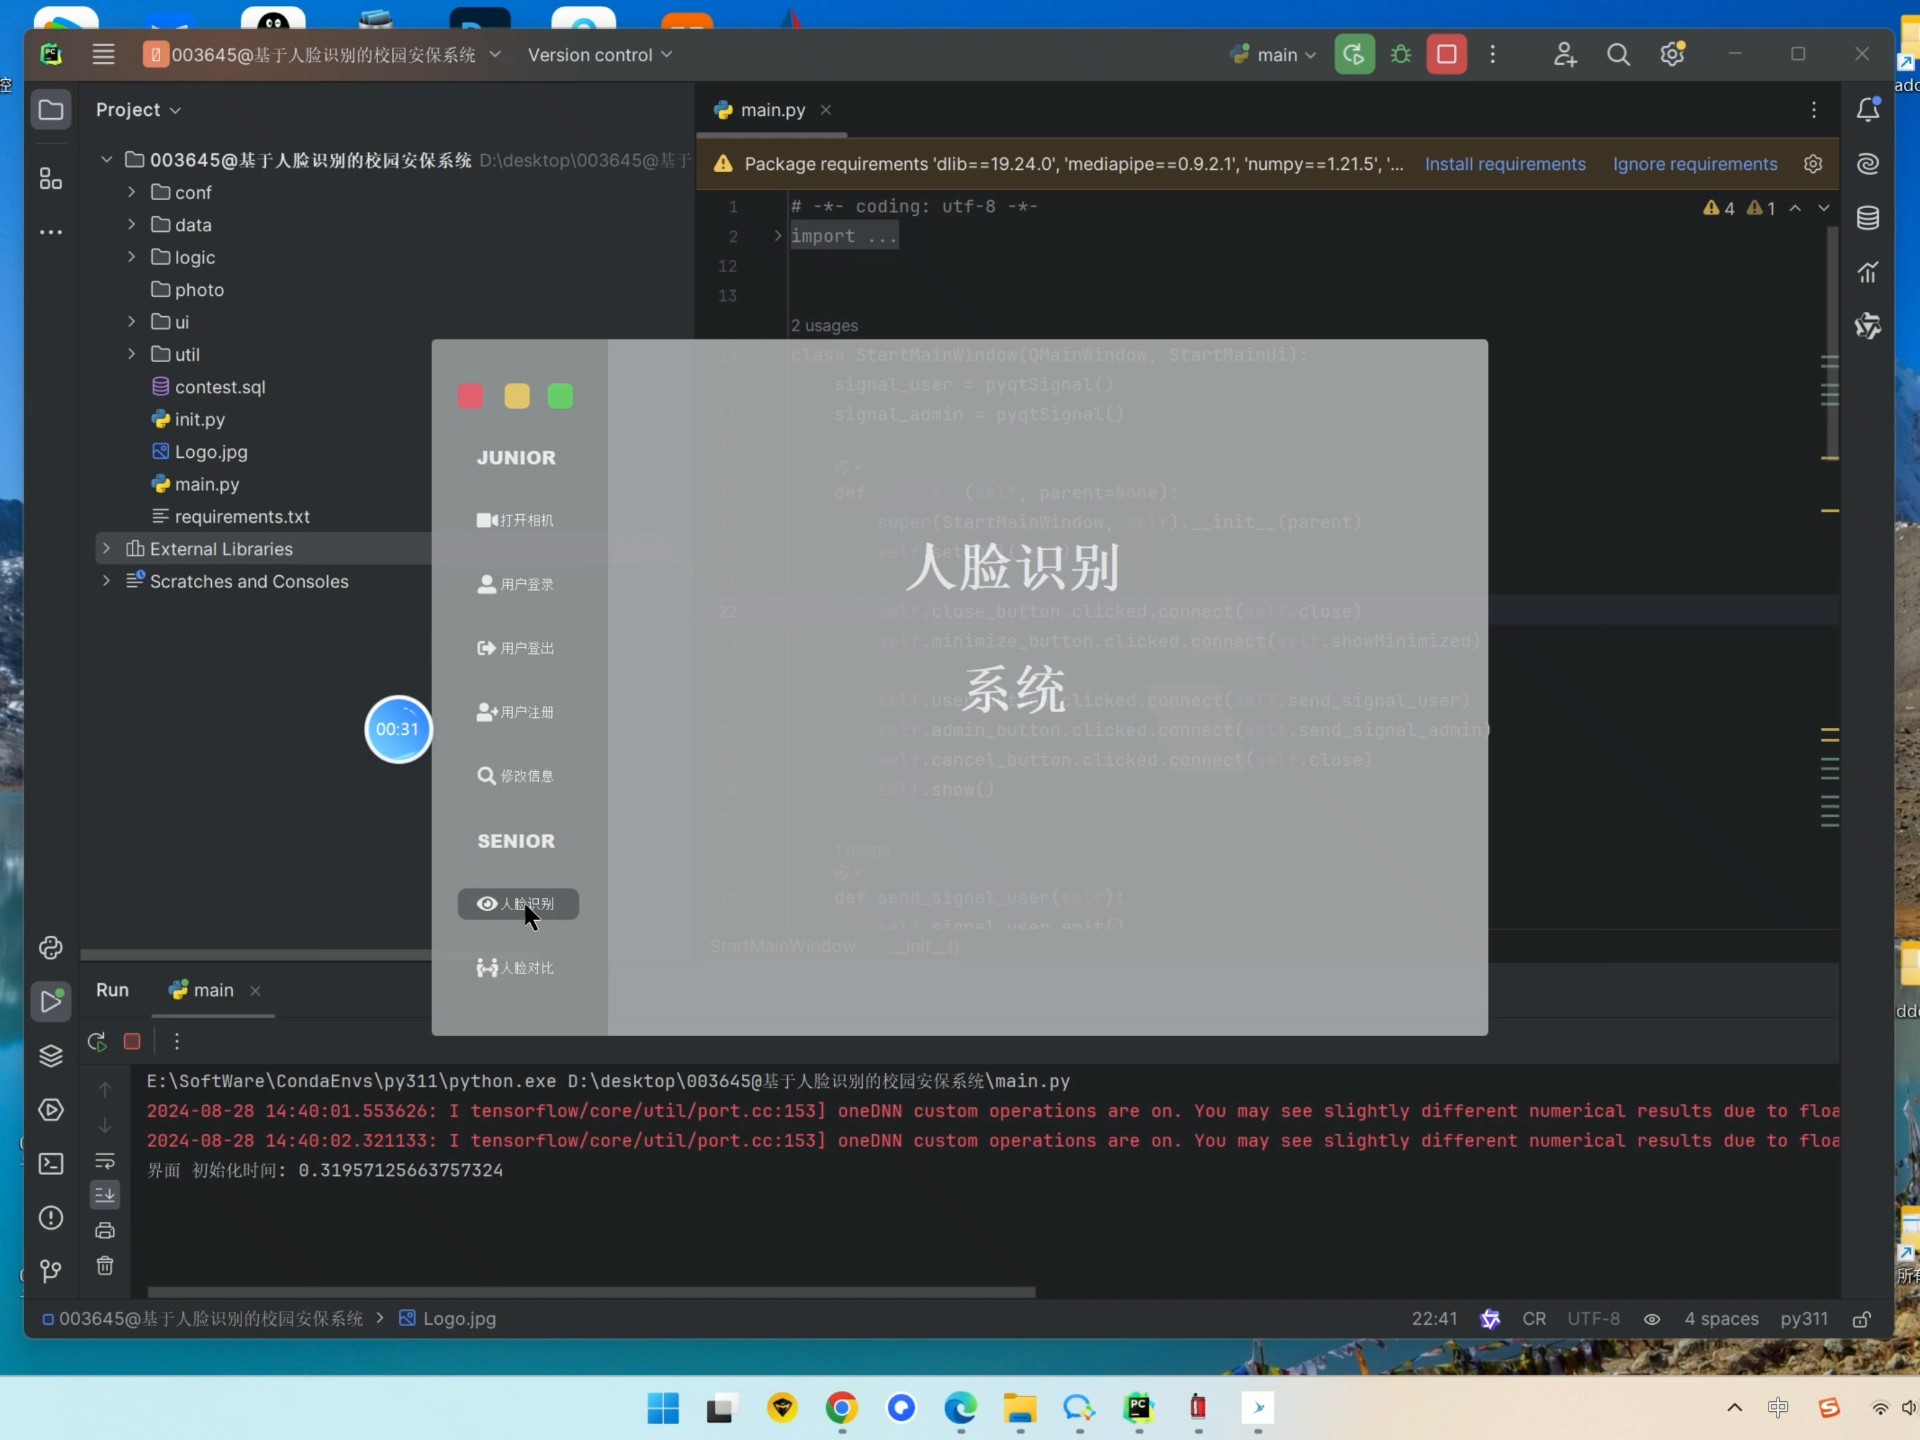Viewport: 1920px width, 1440px height.
Task: Toggle soft-wrap in Run console
Action: tap(105, 1161)
